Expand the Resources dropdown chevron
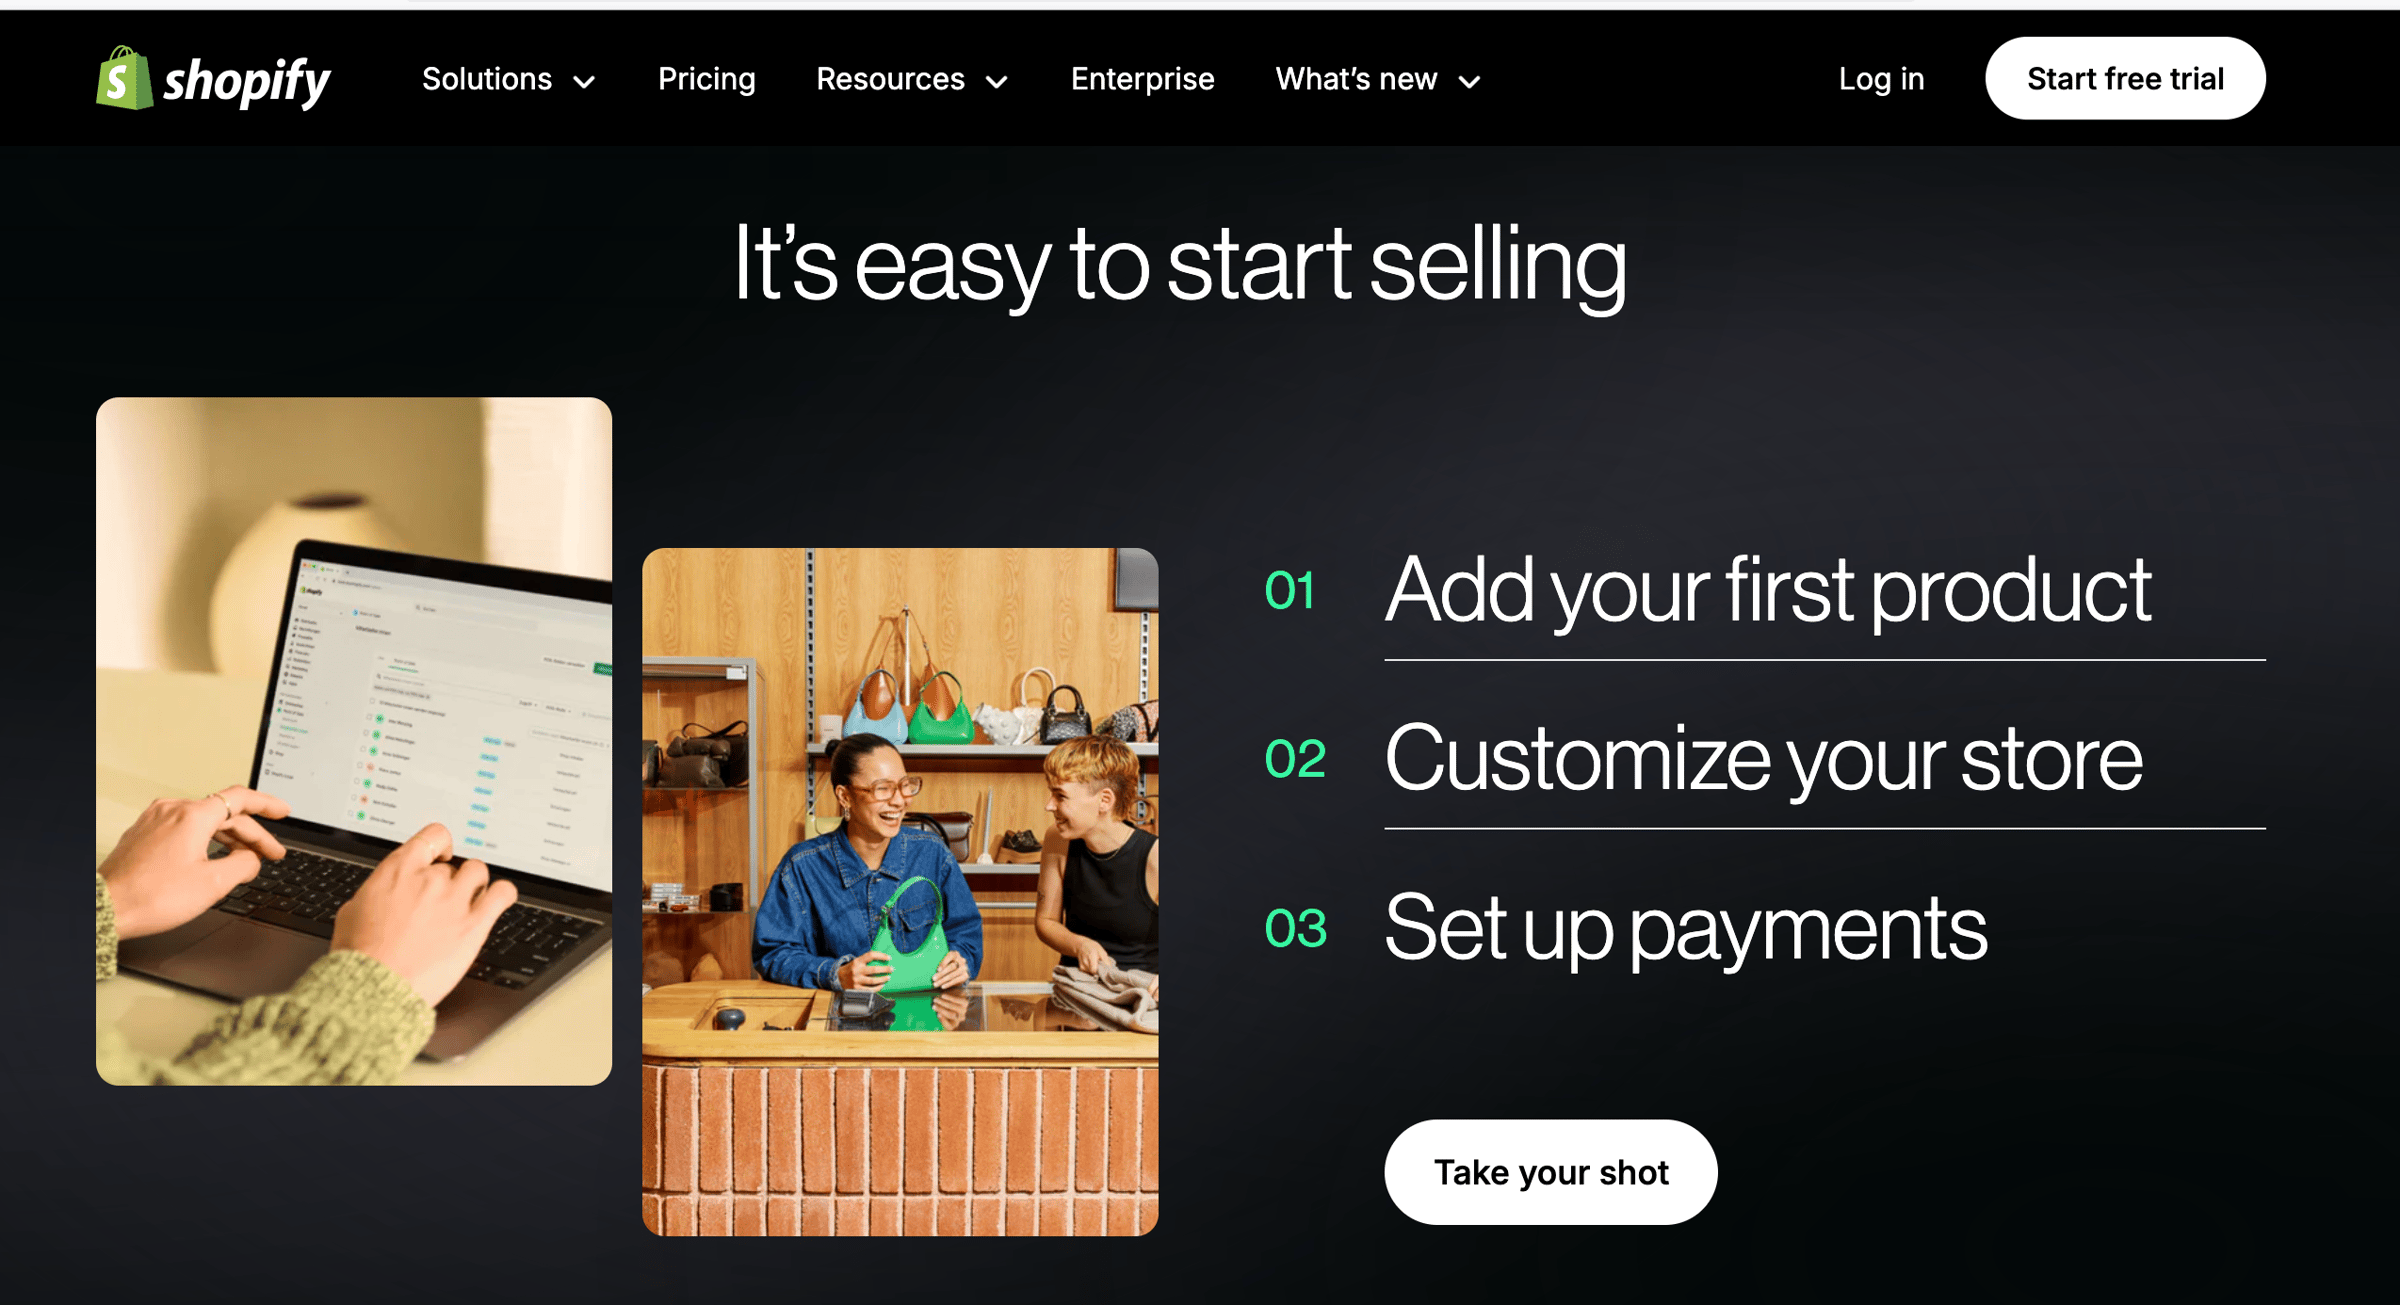Screen dimensions: 2400x1305 tap(997, 81)
